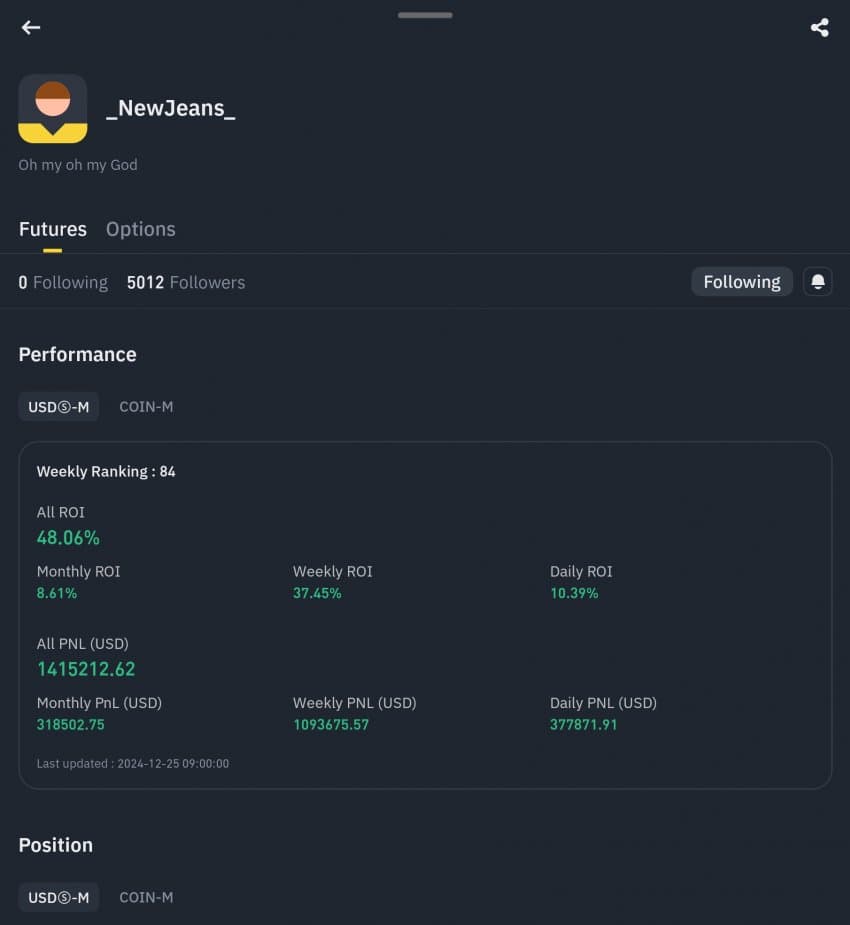Image resolution: width=850 pixels, height=925 pixels.
Task: Click the Weekly ROI value 37.45%
Action: pos(317,593)
